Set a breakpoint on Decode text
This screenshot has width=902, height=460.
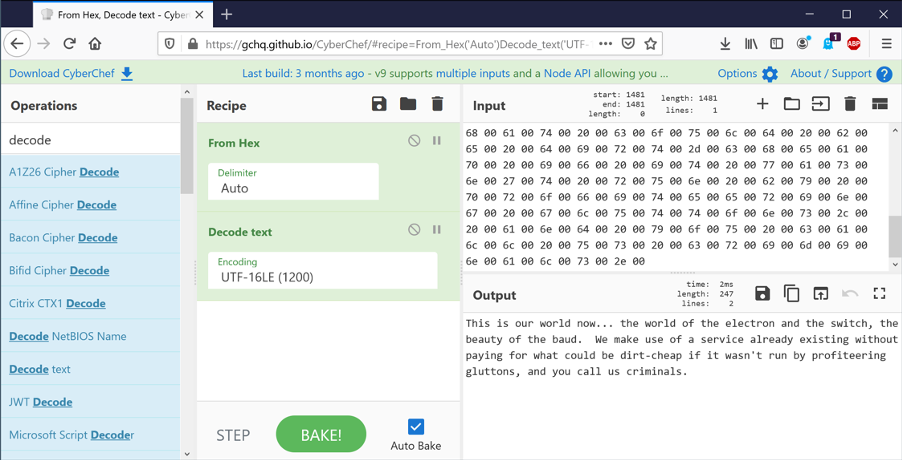click(x=437, y=230)
